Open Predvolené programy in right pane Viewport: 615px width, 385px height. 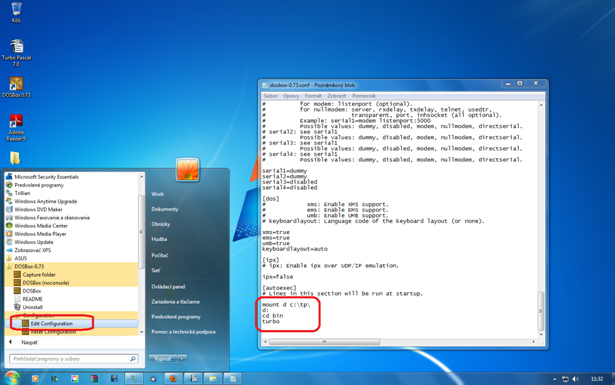tap(176, 317)
